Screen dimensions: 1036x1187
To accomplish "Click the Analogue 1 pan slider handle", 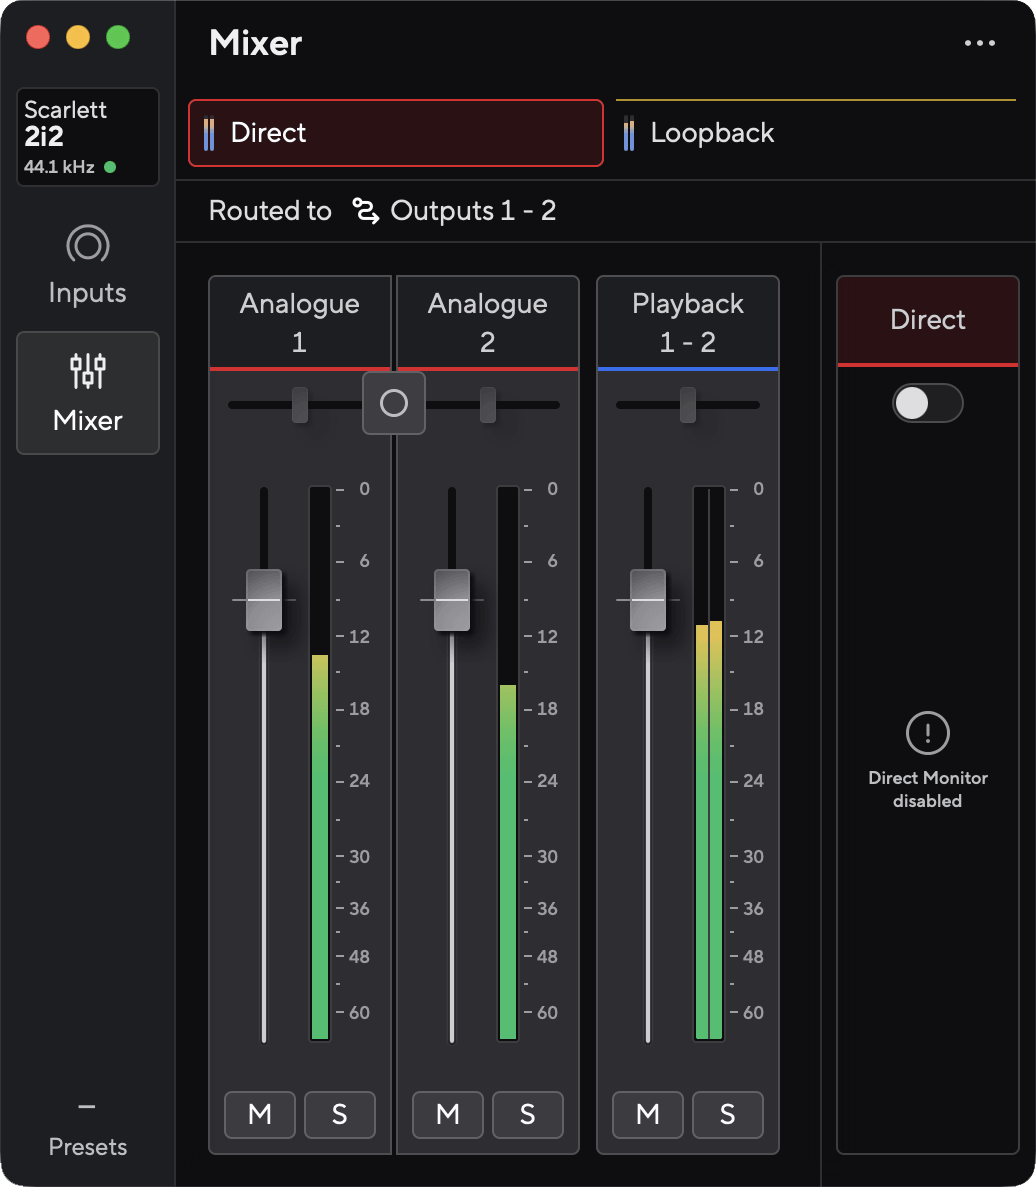I will click(300, 405).
